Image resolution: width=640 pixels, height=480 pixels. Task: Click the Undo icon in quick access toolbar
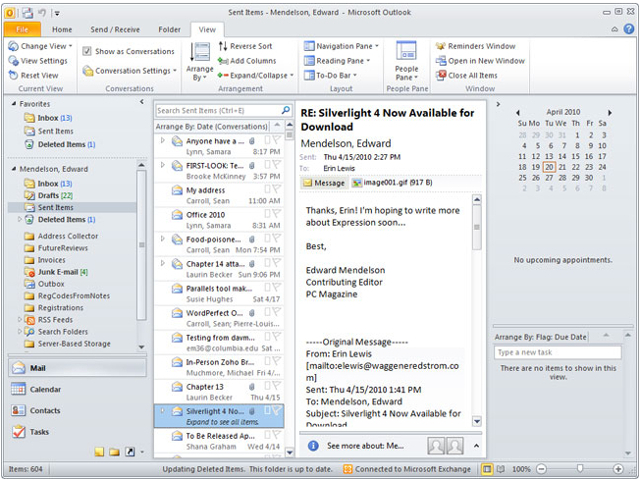42,13
